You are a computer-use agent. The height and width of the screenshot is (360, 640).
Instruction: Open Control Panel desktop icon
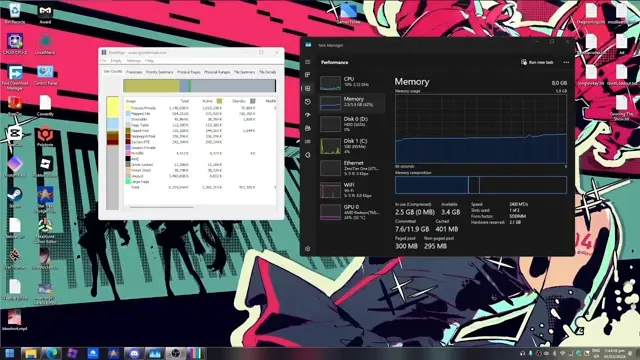pos(45,75)
